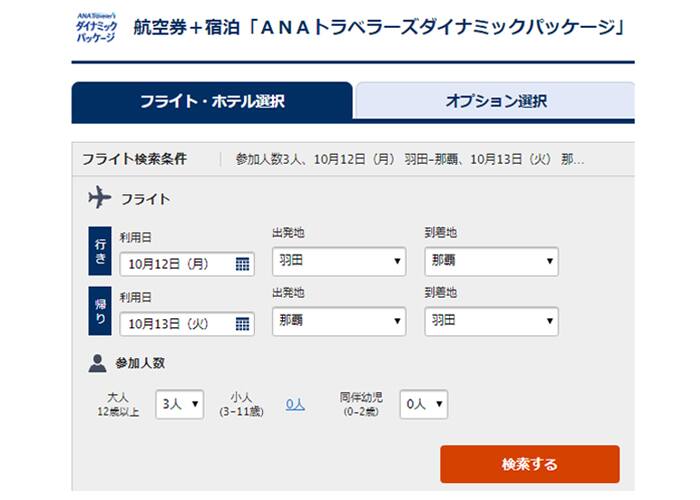Switch to フライト・ホテル選択 tab

point(211,101)
